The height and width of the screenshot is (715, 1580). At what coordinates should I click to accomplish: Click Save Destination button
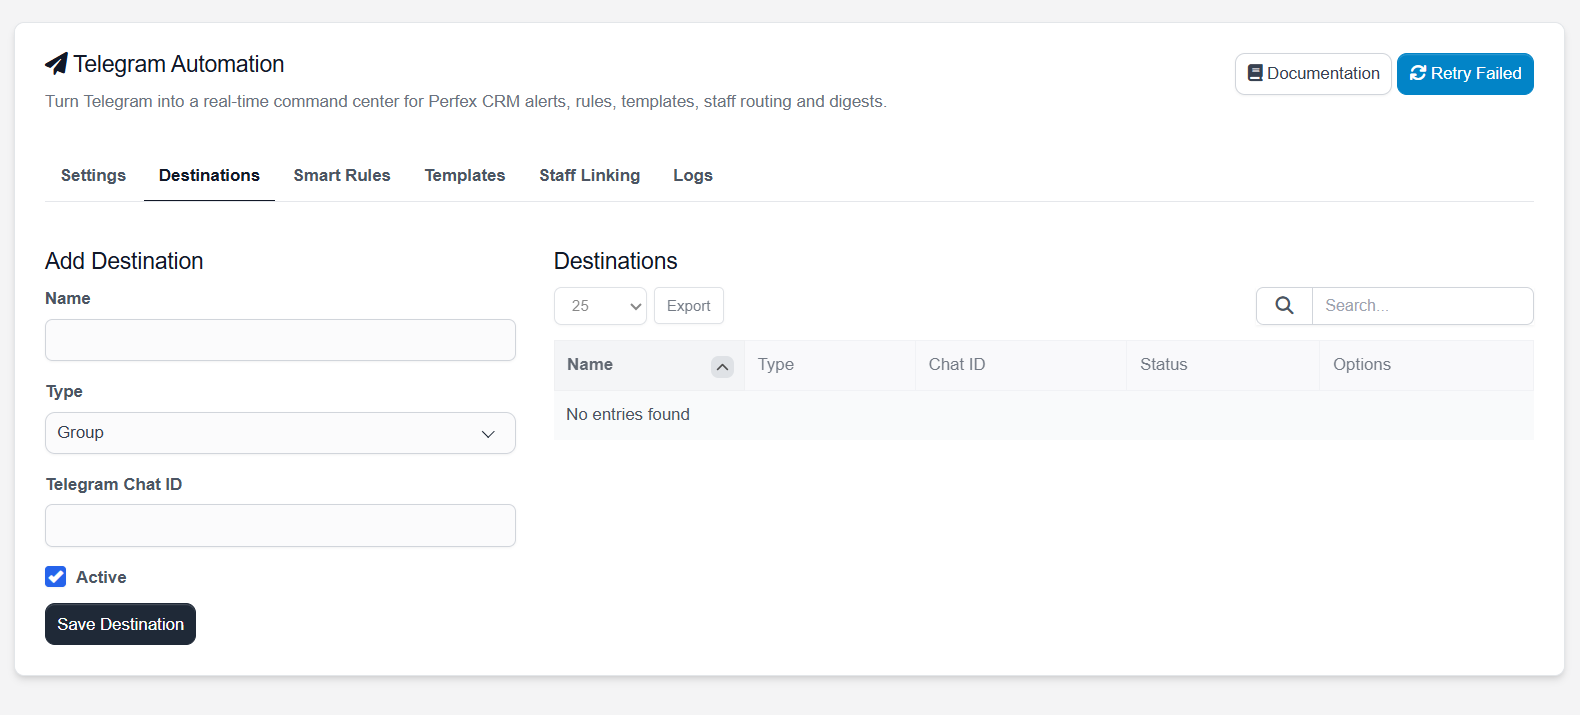click(120, 624)
